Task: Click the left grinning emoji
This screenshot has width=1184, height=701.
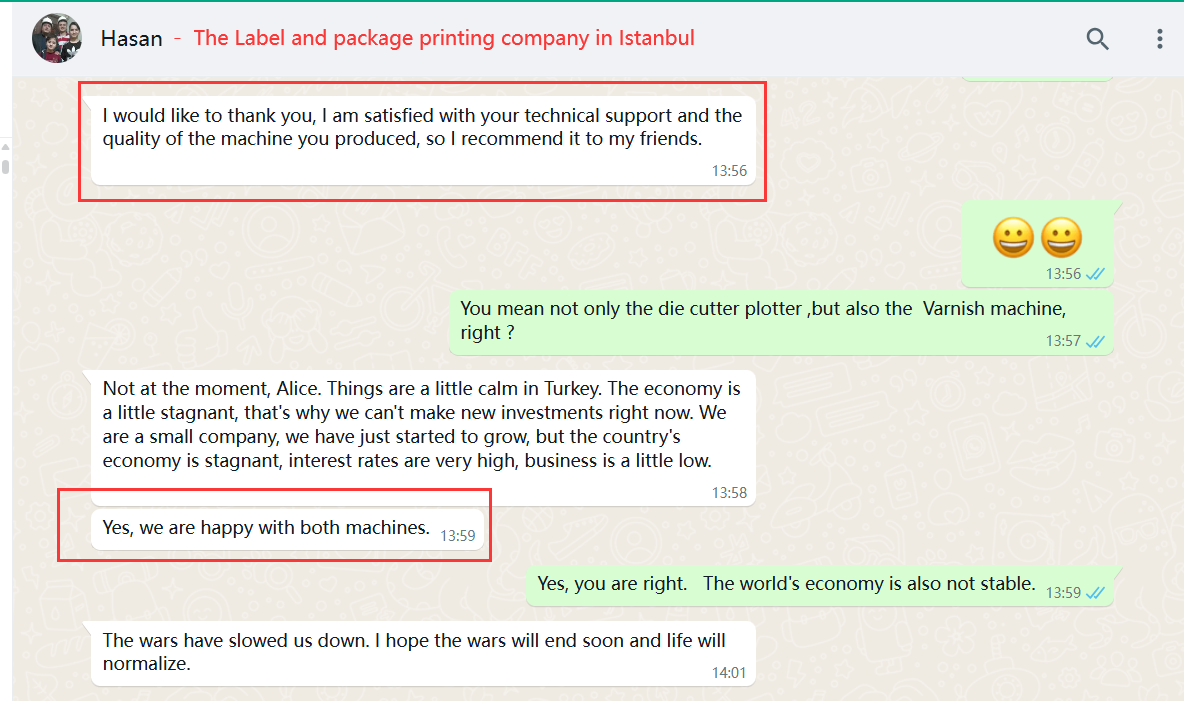Action: (1012, 239)
